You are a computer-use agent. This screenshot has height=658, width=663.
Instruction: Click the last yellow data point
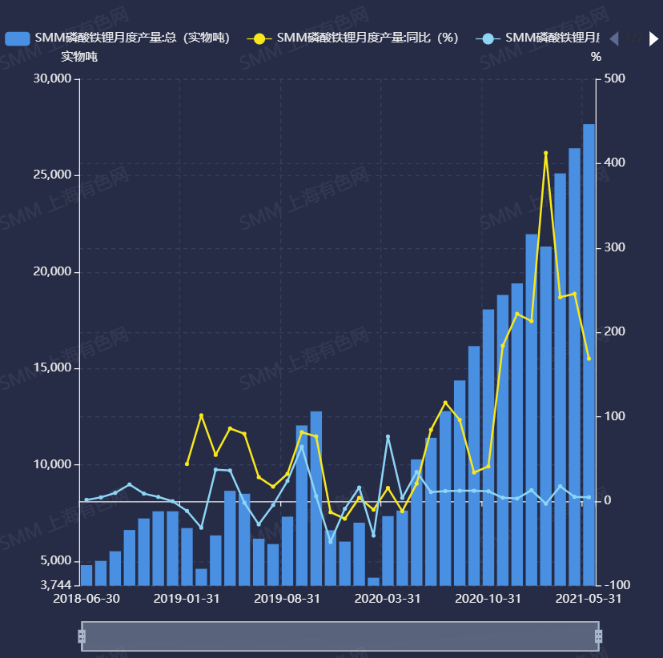[x=589, y=358]
